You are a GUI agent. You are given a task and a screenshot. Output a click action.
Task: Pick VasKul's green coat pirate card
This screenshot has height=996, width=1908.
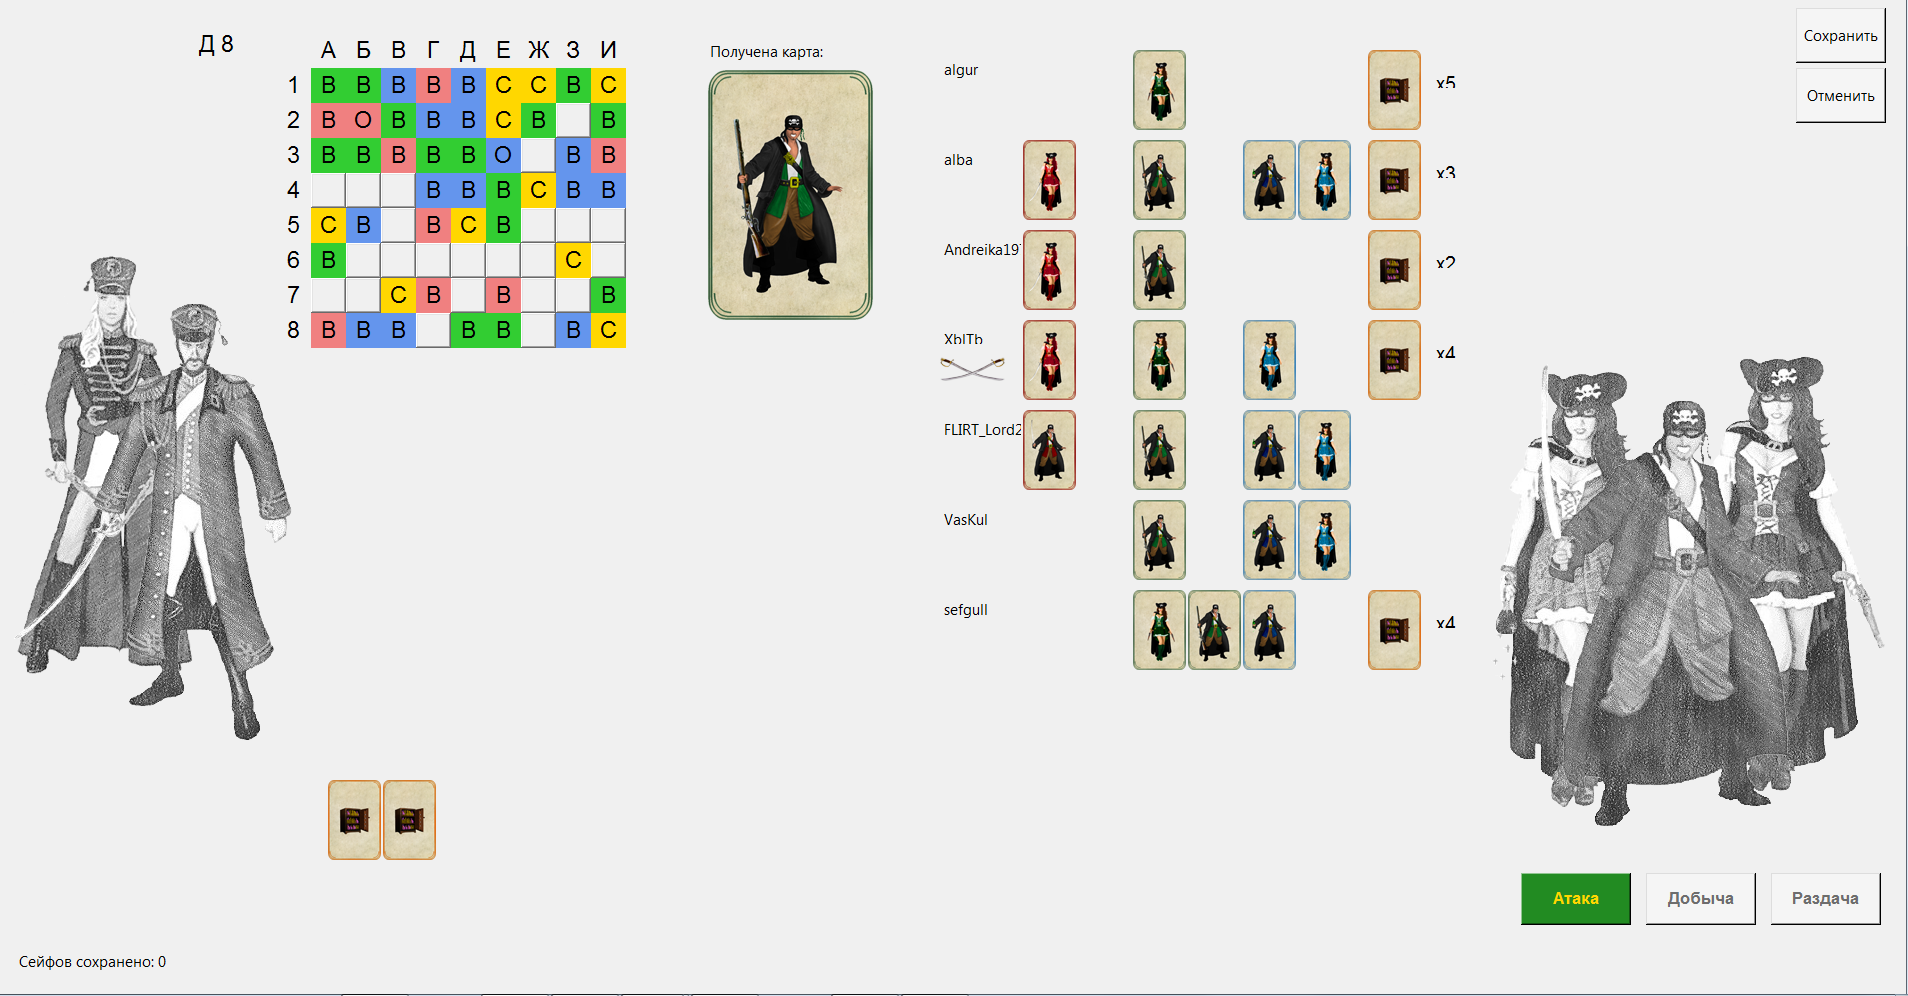[1159, 540]
